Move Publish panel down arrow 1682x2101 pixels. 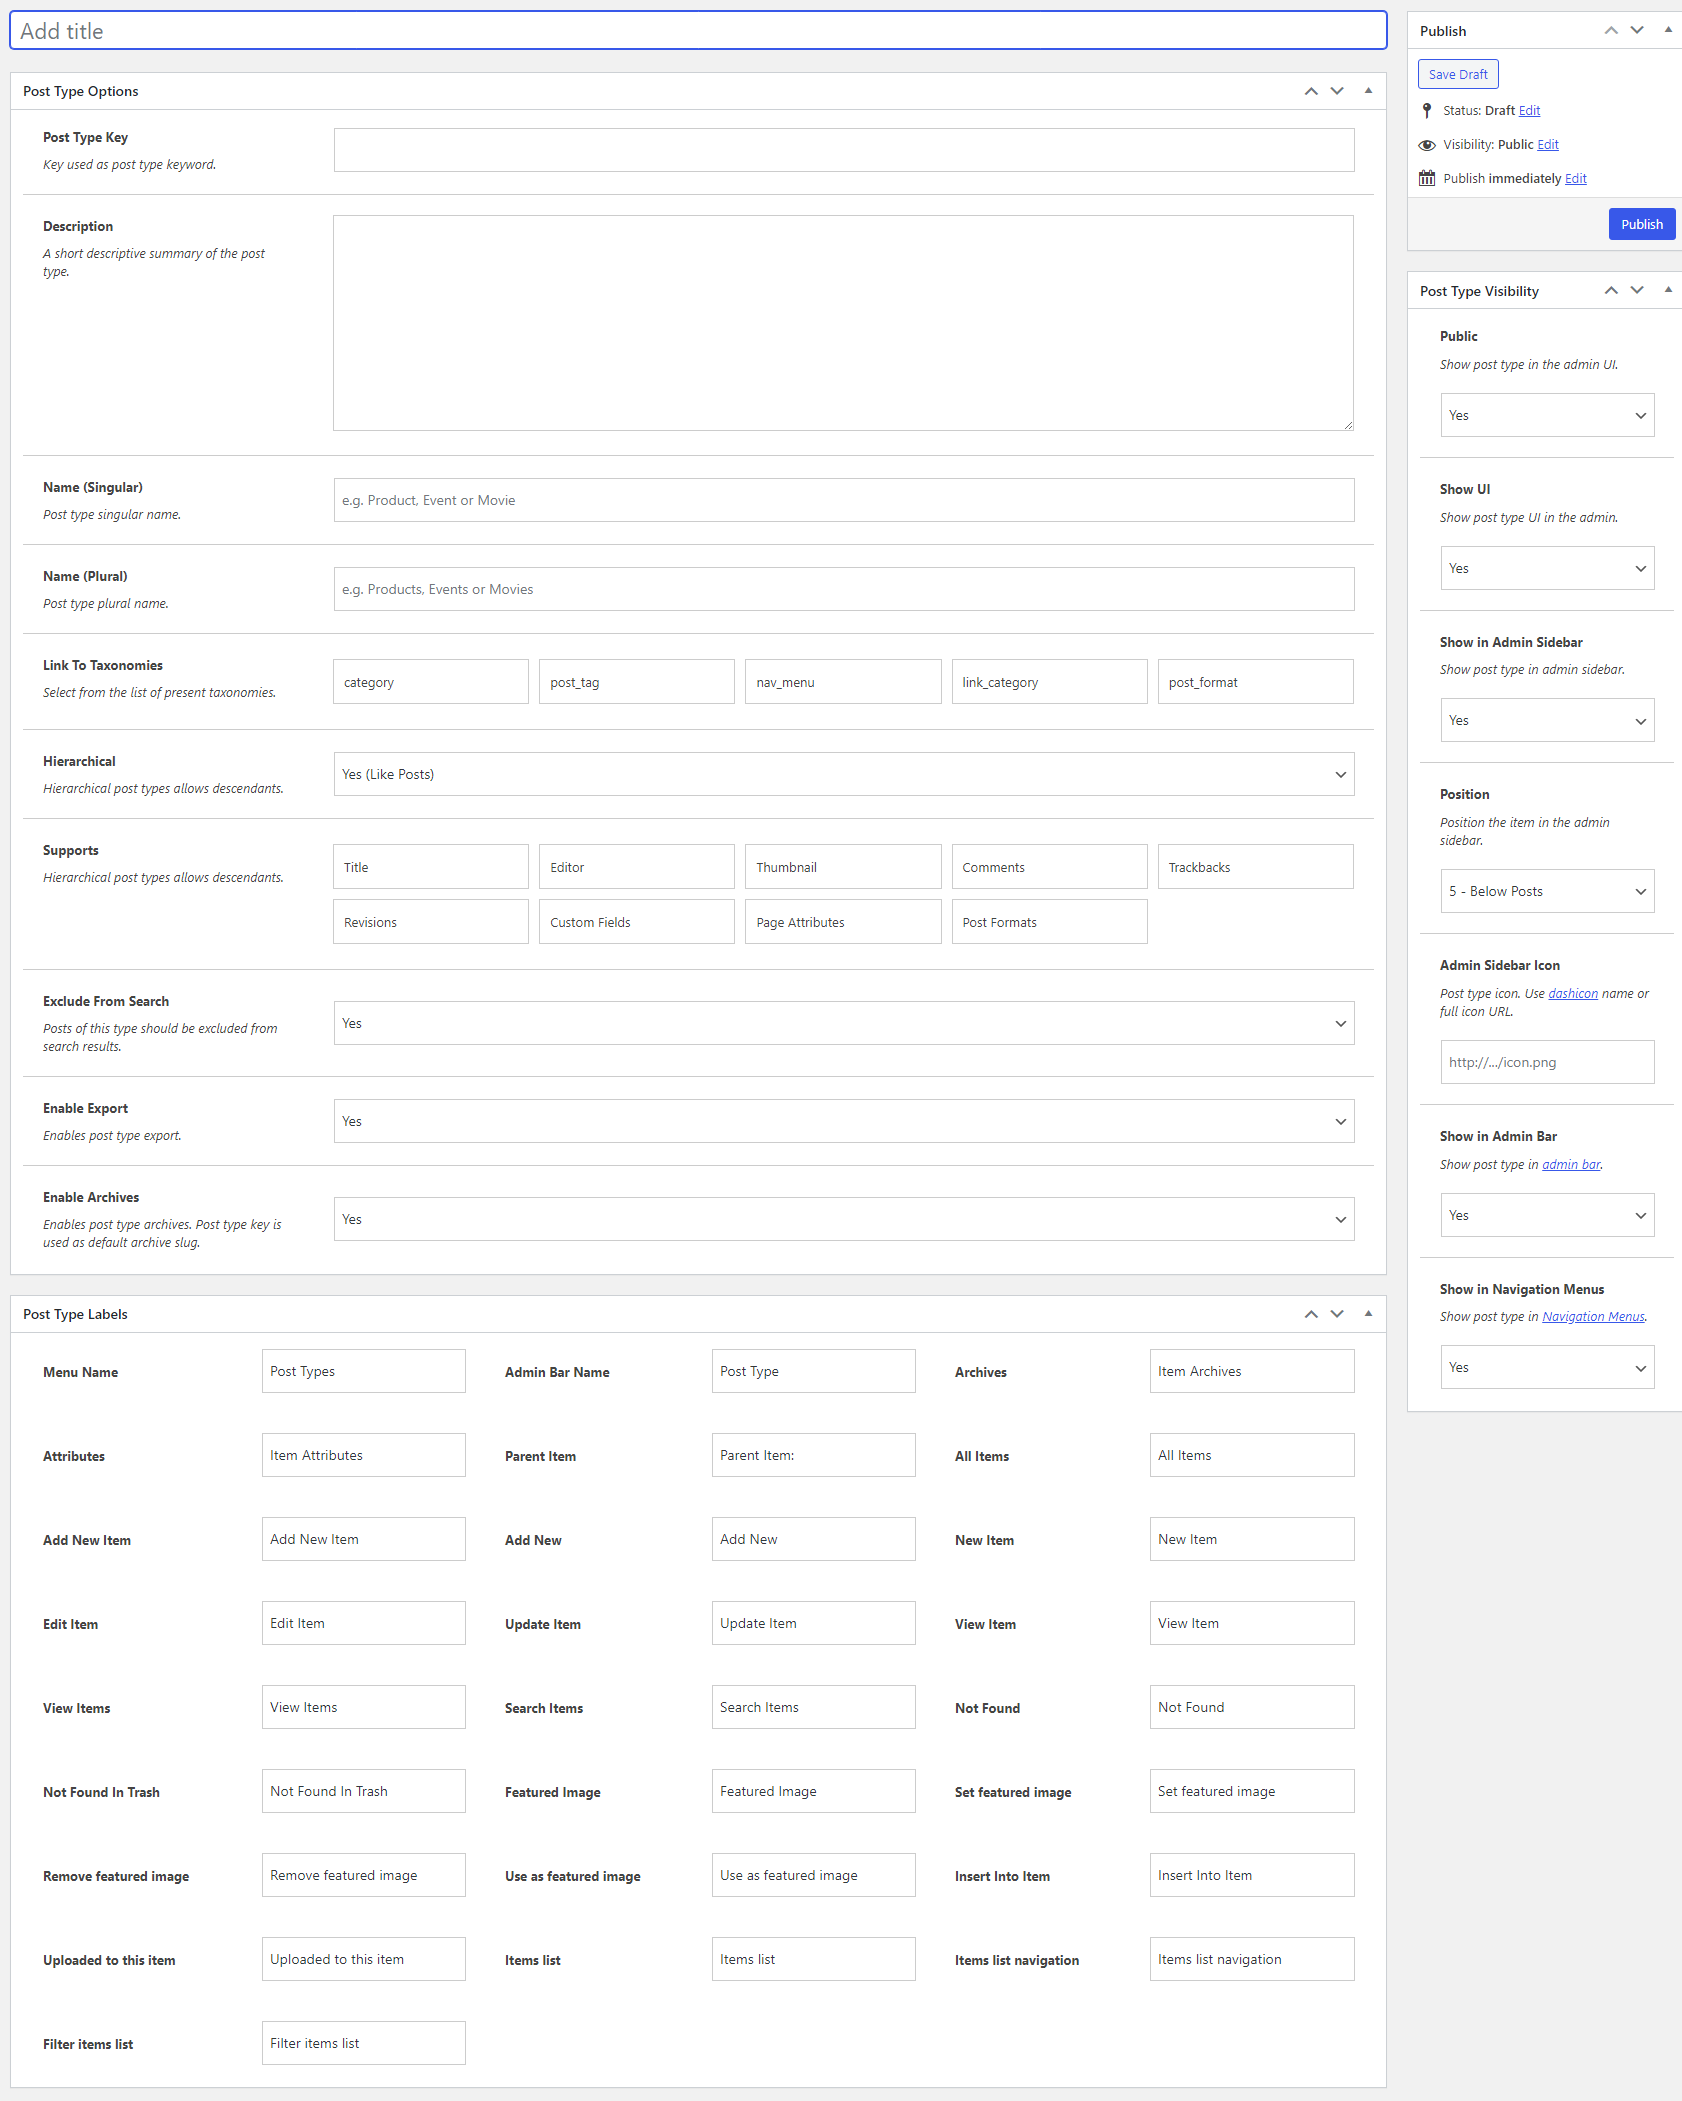click(1637, 30)
